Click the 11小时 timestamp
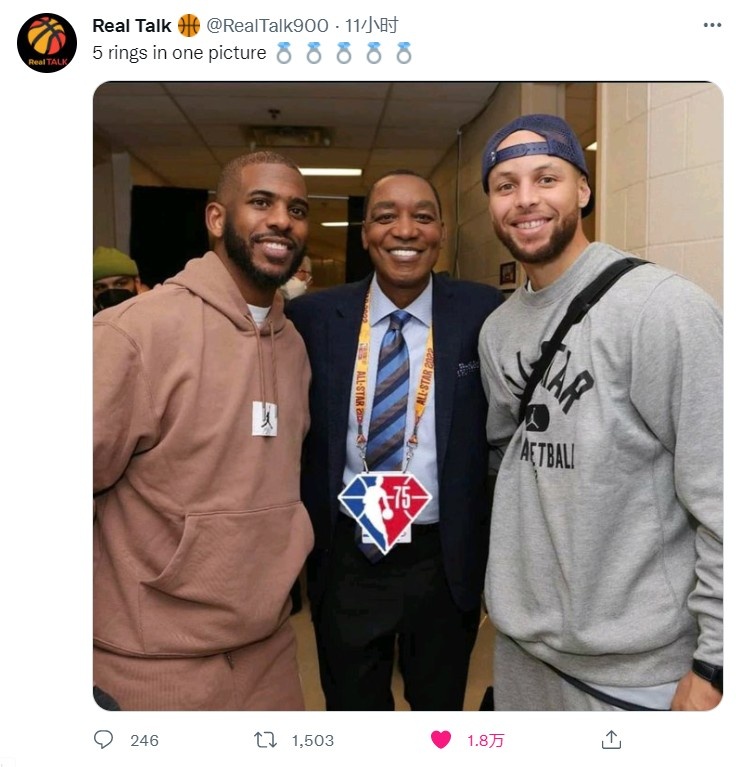This screenshot has height=767, width=736. 372,25
